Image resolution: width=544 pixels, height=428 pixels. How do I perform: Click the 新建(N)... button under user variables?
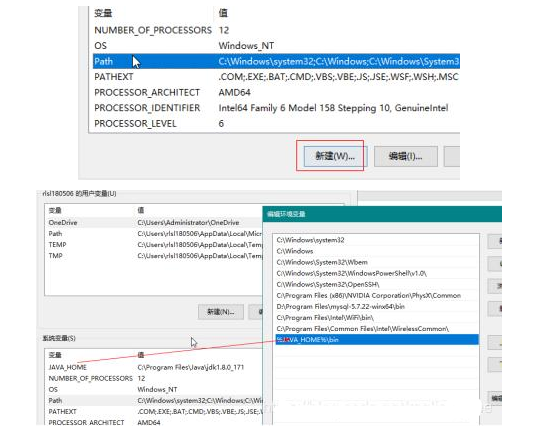click(221, 312)
